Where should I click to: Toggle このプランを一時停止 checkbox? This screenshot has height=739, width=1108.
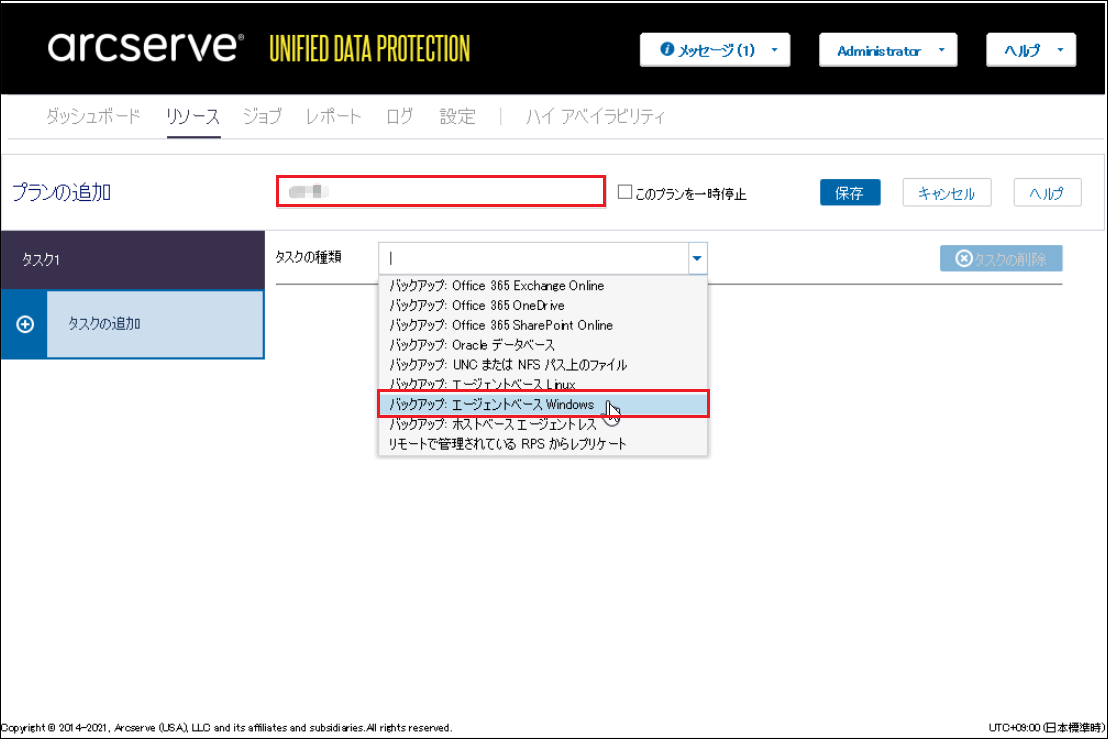(625, 192)
